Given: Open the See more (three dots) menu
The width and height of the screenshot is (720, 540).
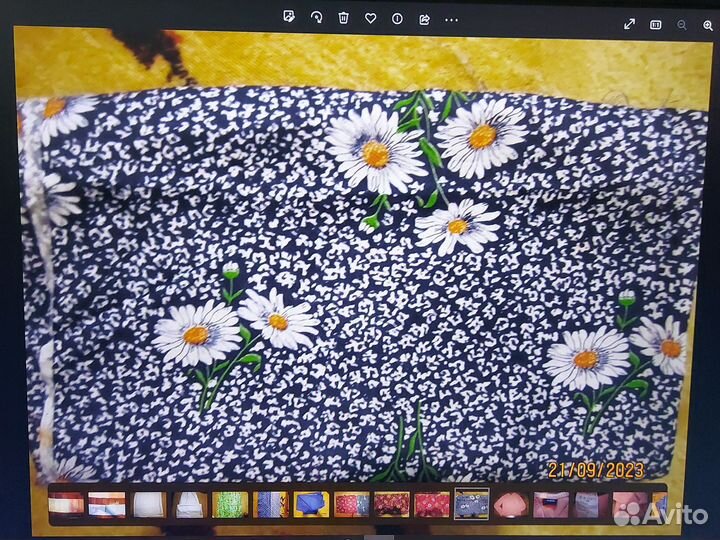Looking at the screenshot, I should point(451,18).
